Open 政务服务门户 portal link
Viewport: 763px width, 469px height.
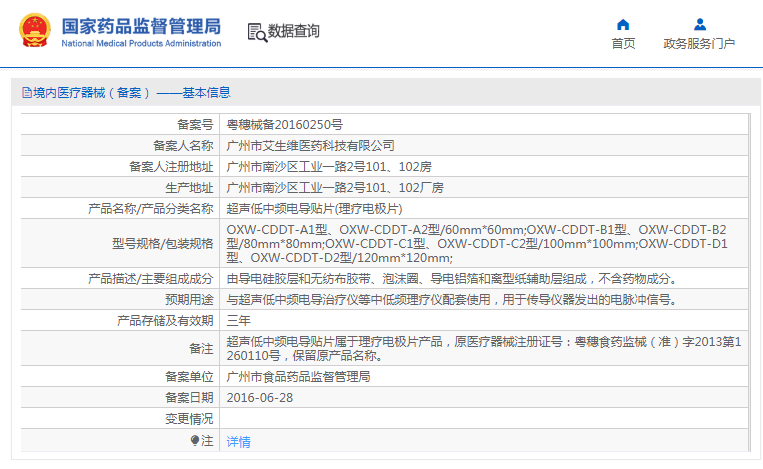click(699, 43)
